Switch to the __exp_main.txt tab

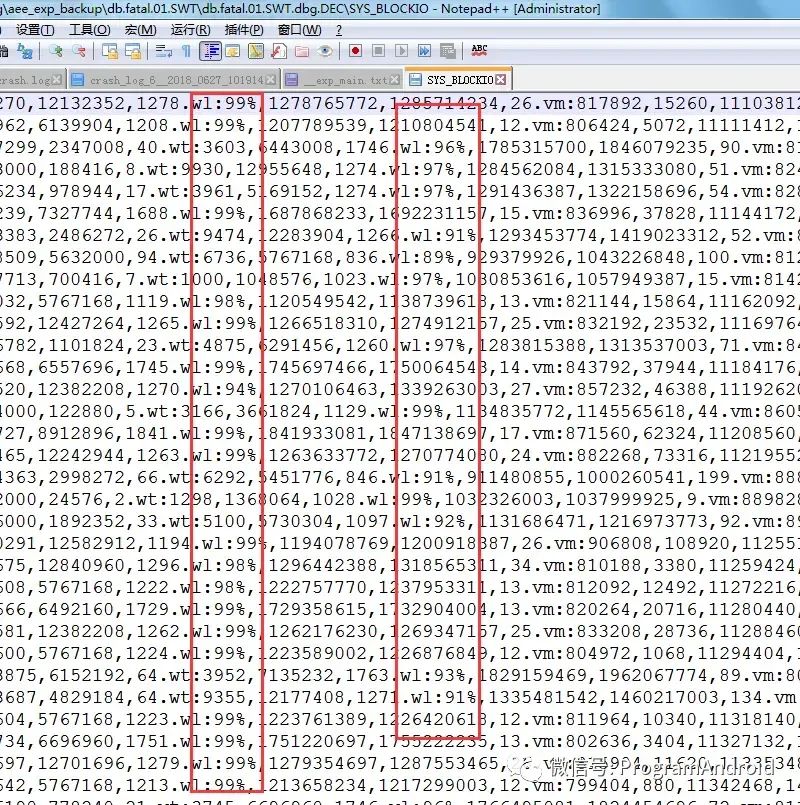click(x=343, y=80)
